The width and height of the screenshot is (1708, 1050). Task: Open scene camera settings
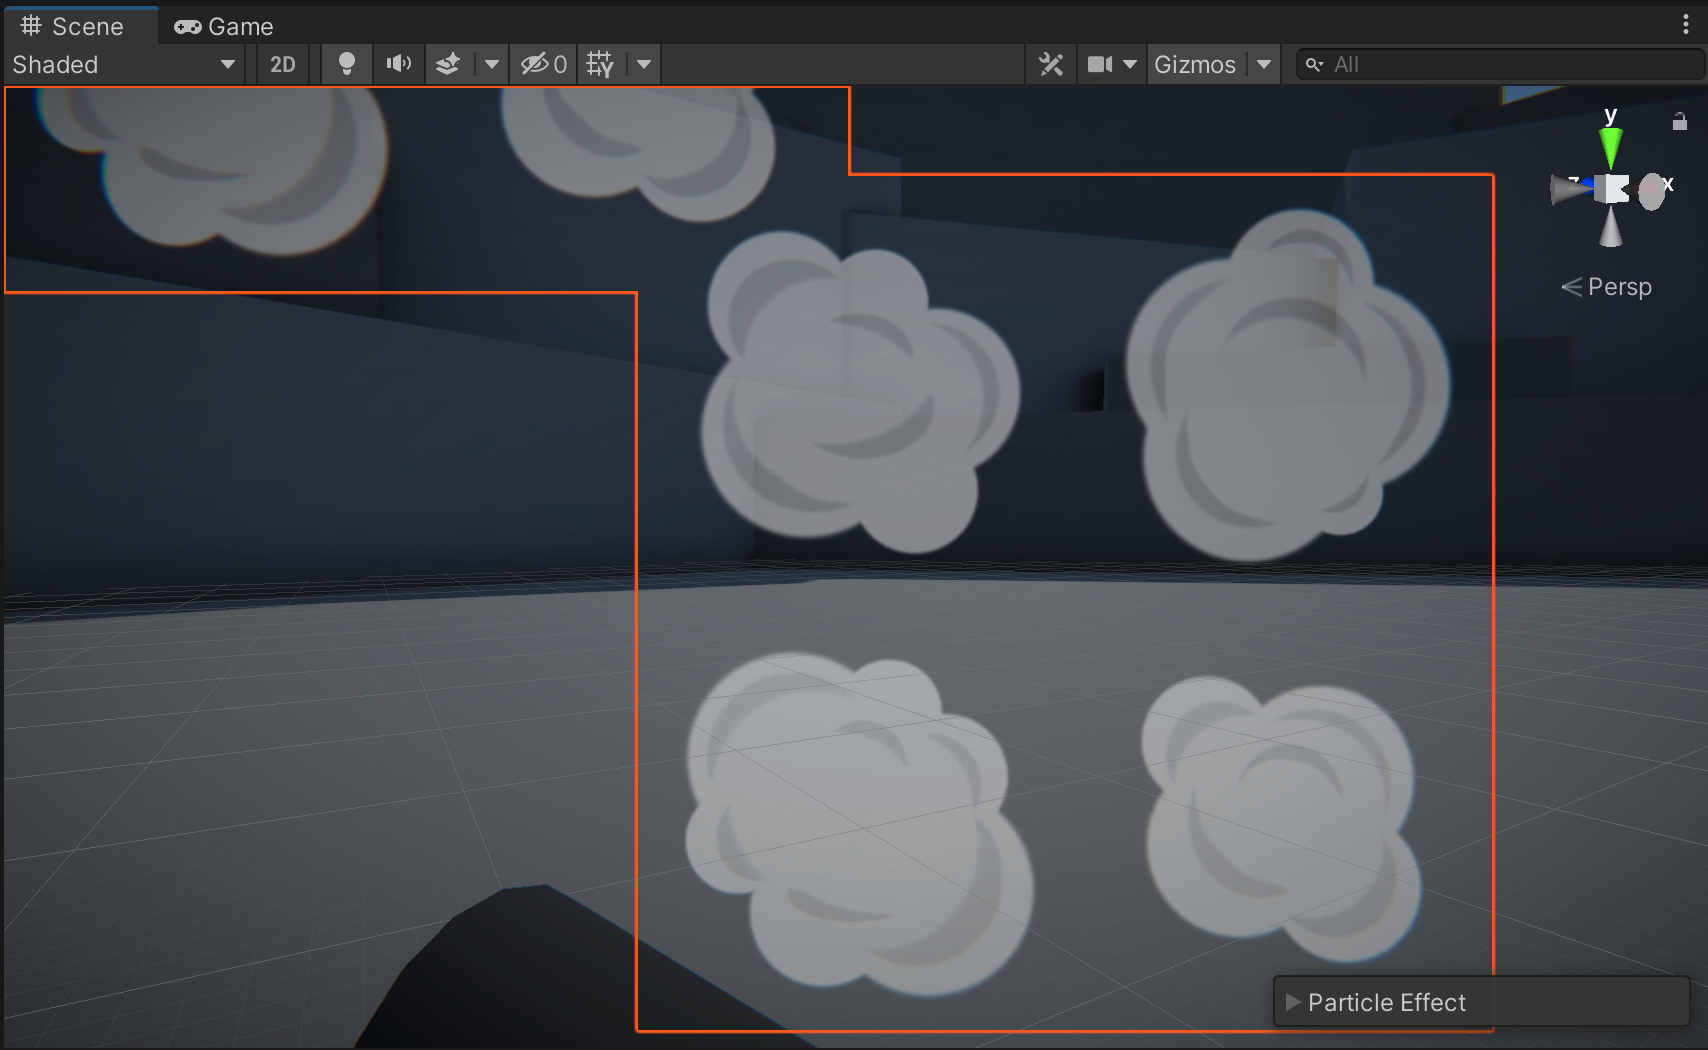pyautogui.click(x=1111, y=64)
